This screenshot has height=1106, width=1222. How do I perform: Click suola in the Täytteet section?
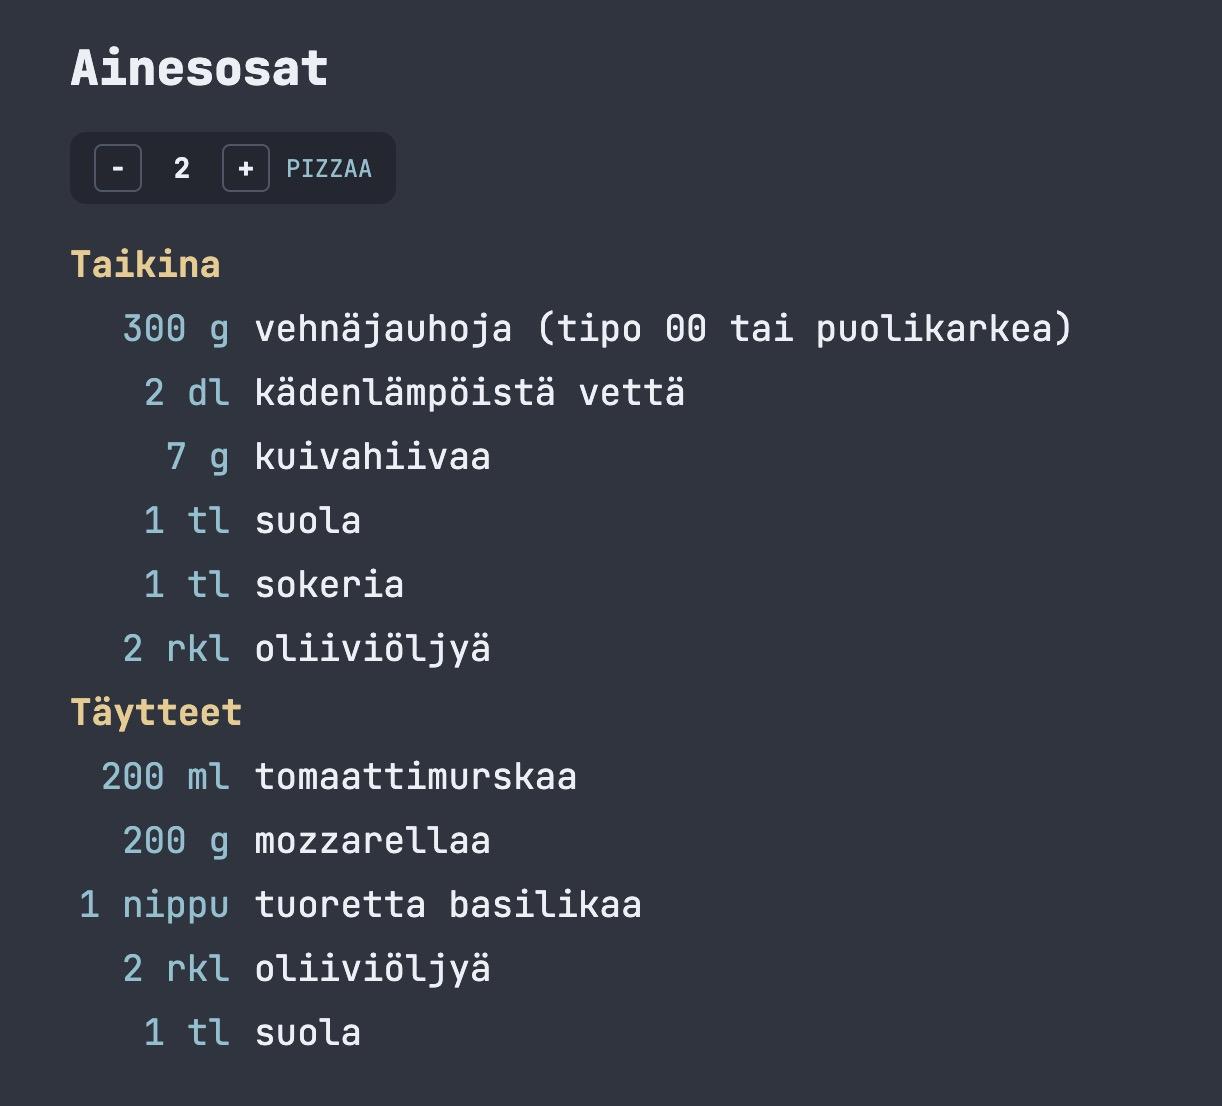coord(307,1033)
